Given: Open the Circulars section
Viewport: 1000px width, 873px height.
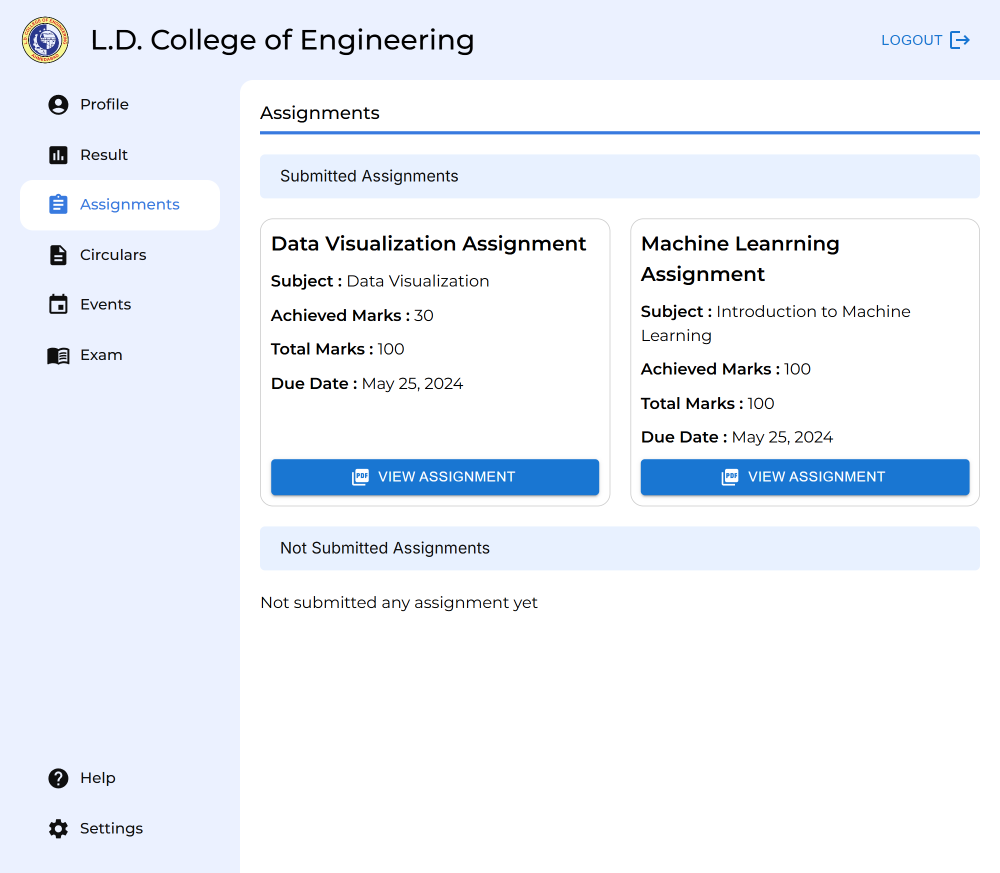Looking at the screenshot, I should coord(113,255).
